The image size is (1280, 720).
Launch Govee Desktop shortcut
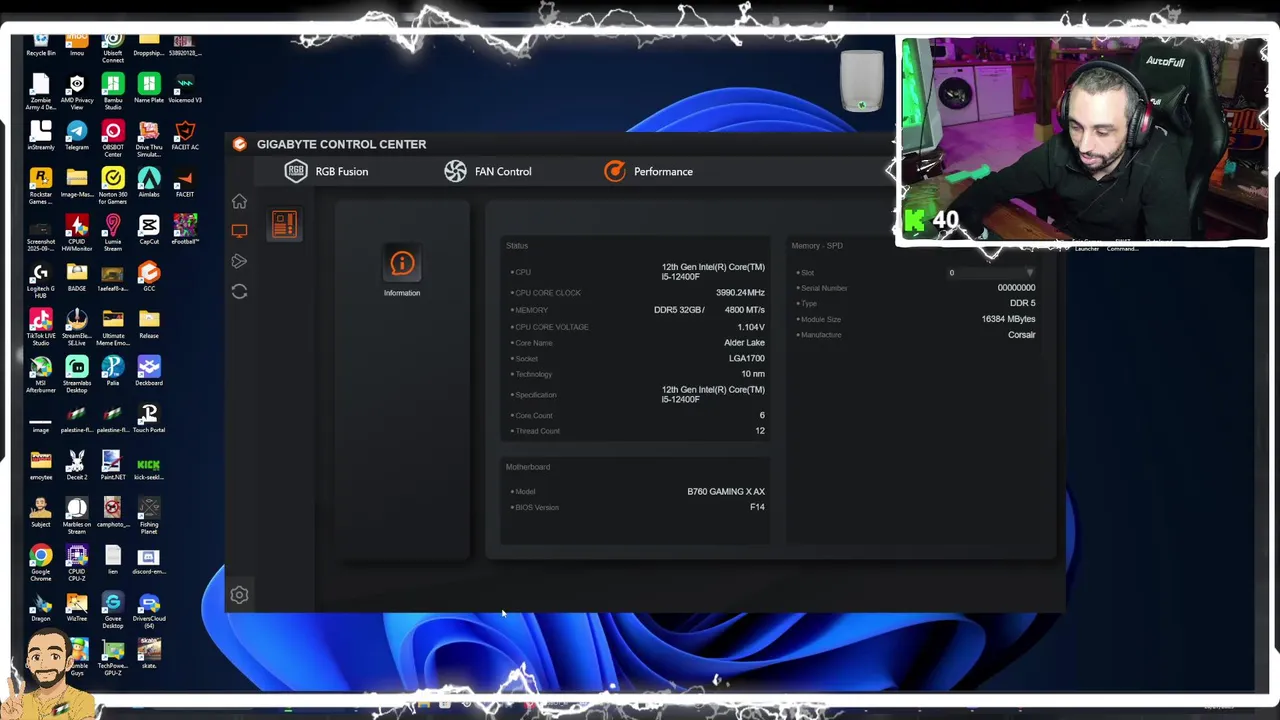pos(113,609)
